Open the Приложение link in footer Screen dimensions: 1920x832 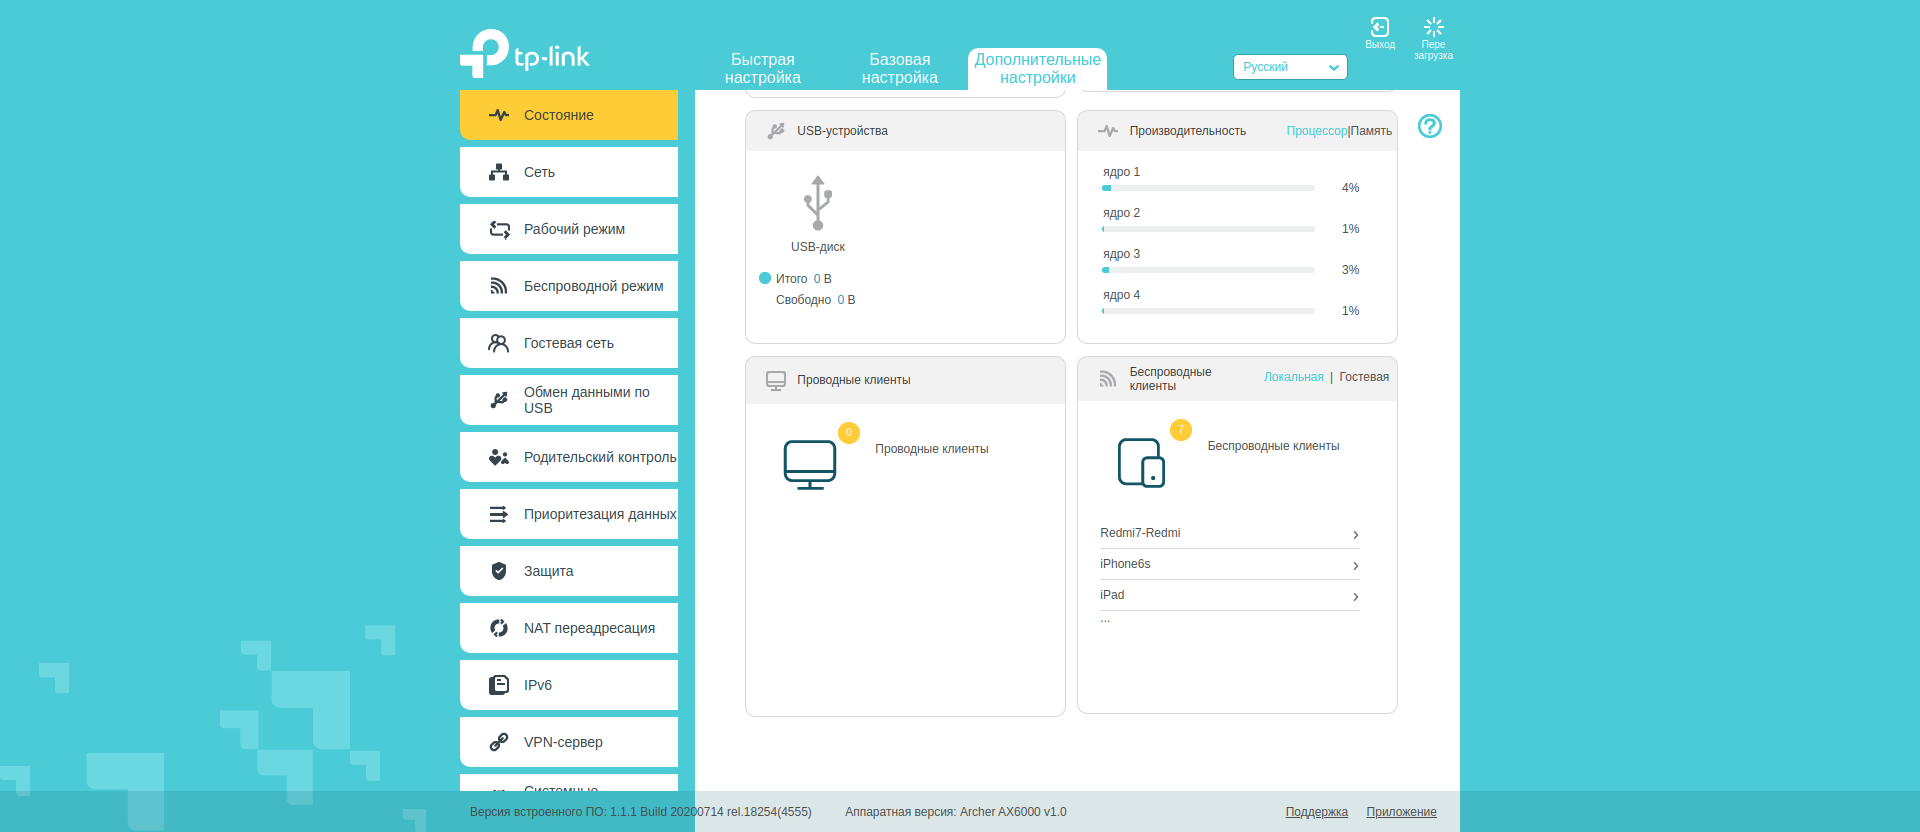pos(1401,812)
